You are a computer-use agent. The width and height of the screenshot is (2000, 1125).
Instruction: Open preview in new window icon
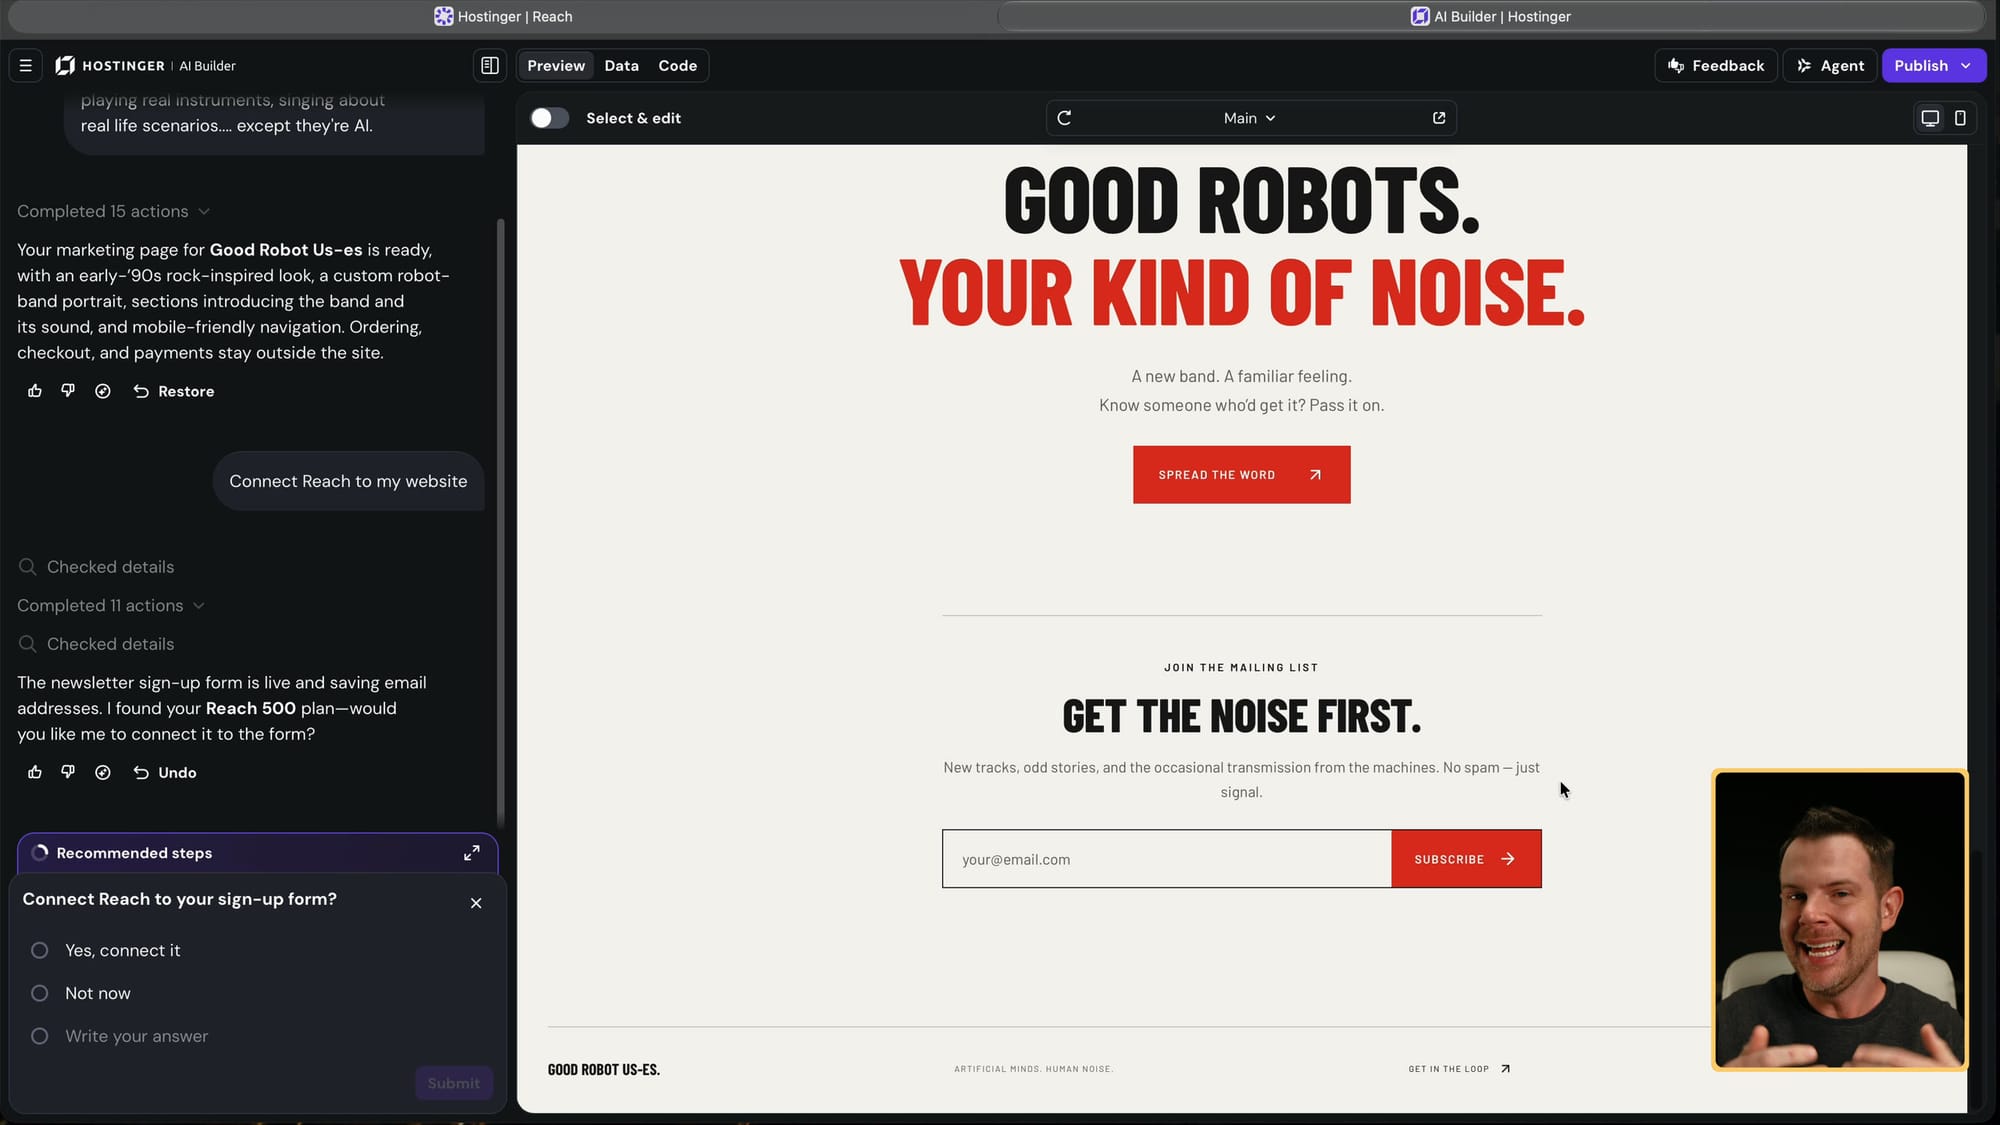[1439, 118]
